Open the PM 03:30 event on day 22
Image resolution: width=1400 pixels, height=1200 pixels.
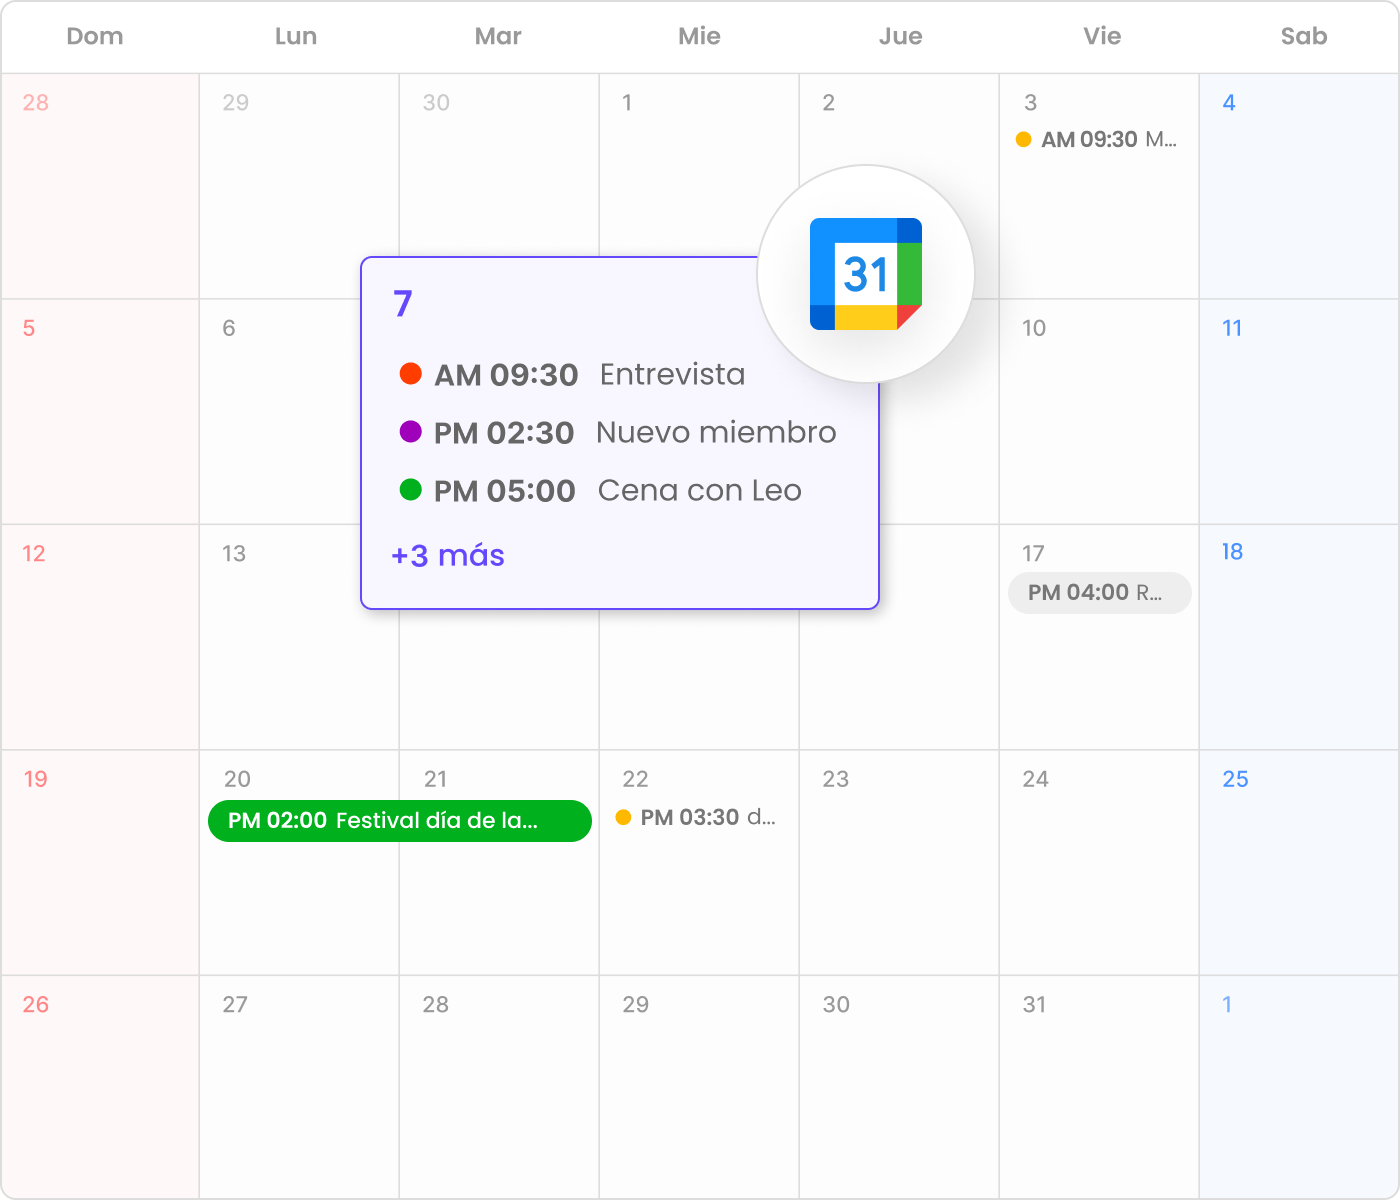[x=707, y=818]
